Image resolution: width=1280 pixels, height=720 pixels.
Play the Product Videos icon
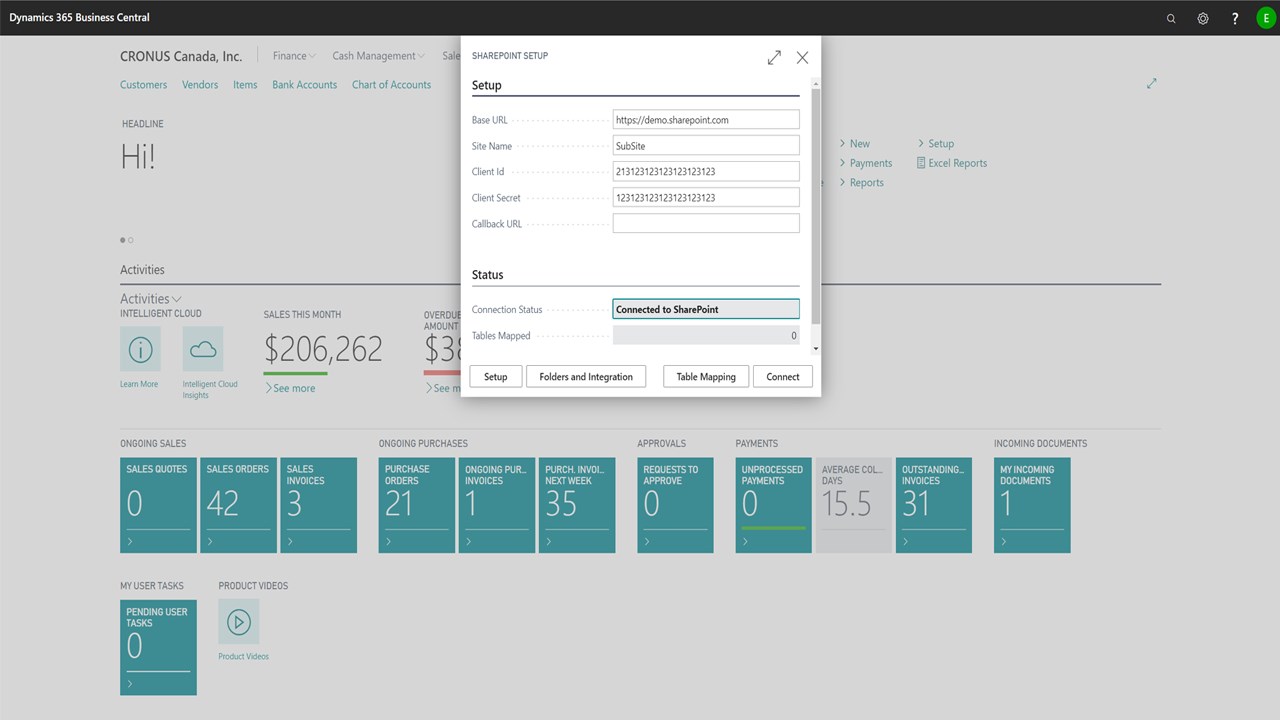[x=238, y=622]
